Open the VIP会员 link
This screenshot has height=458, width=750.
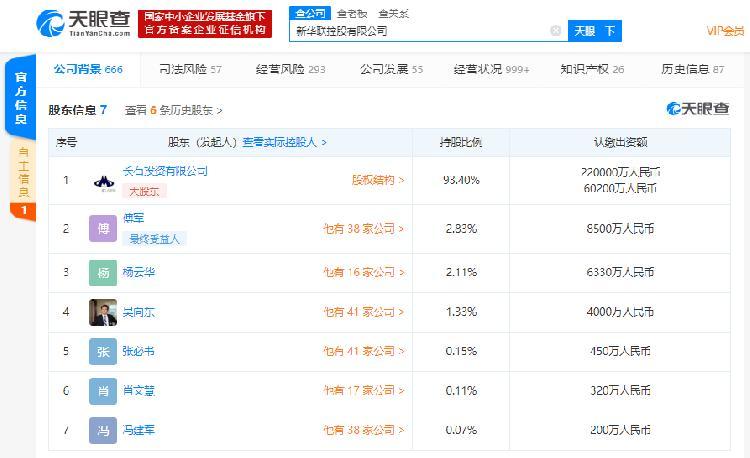point(725,31)
